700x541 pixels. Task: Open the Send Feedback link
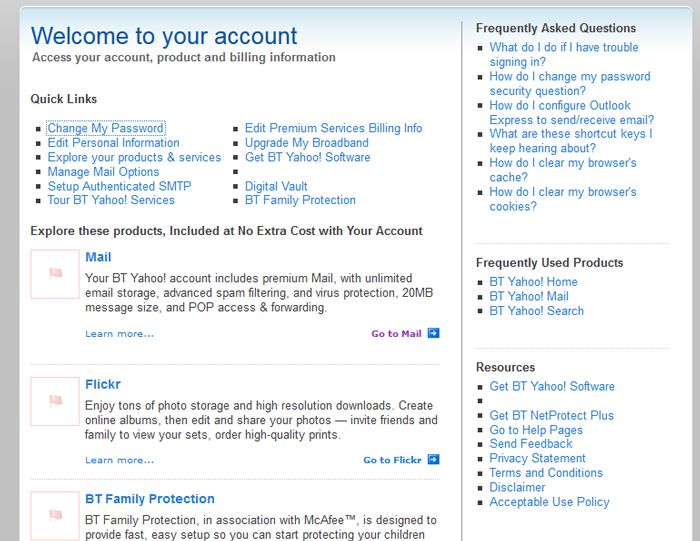531,444
